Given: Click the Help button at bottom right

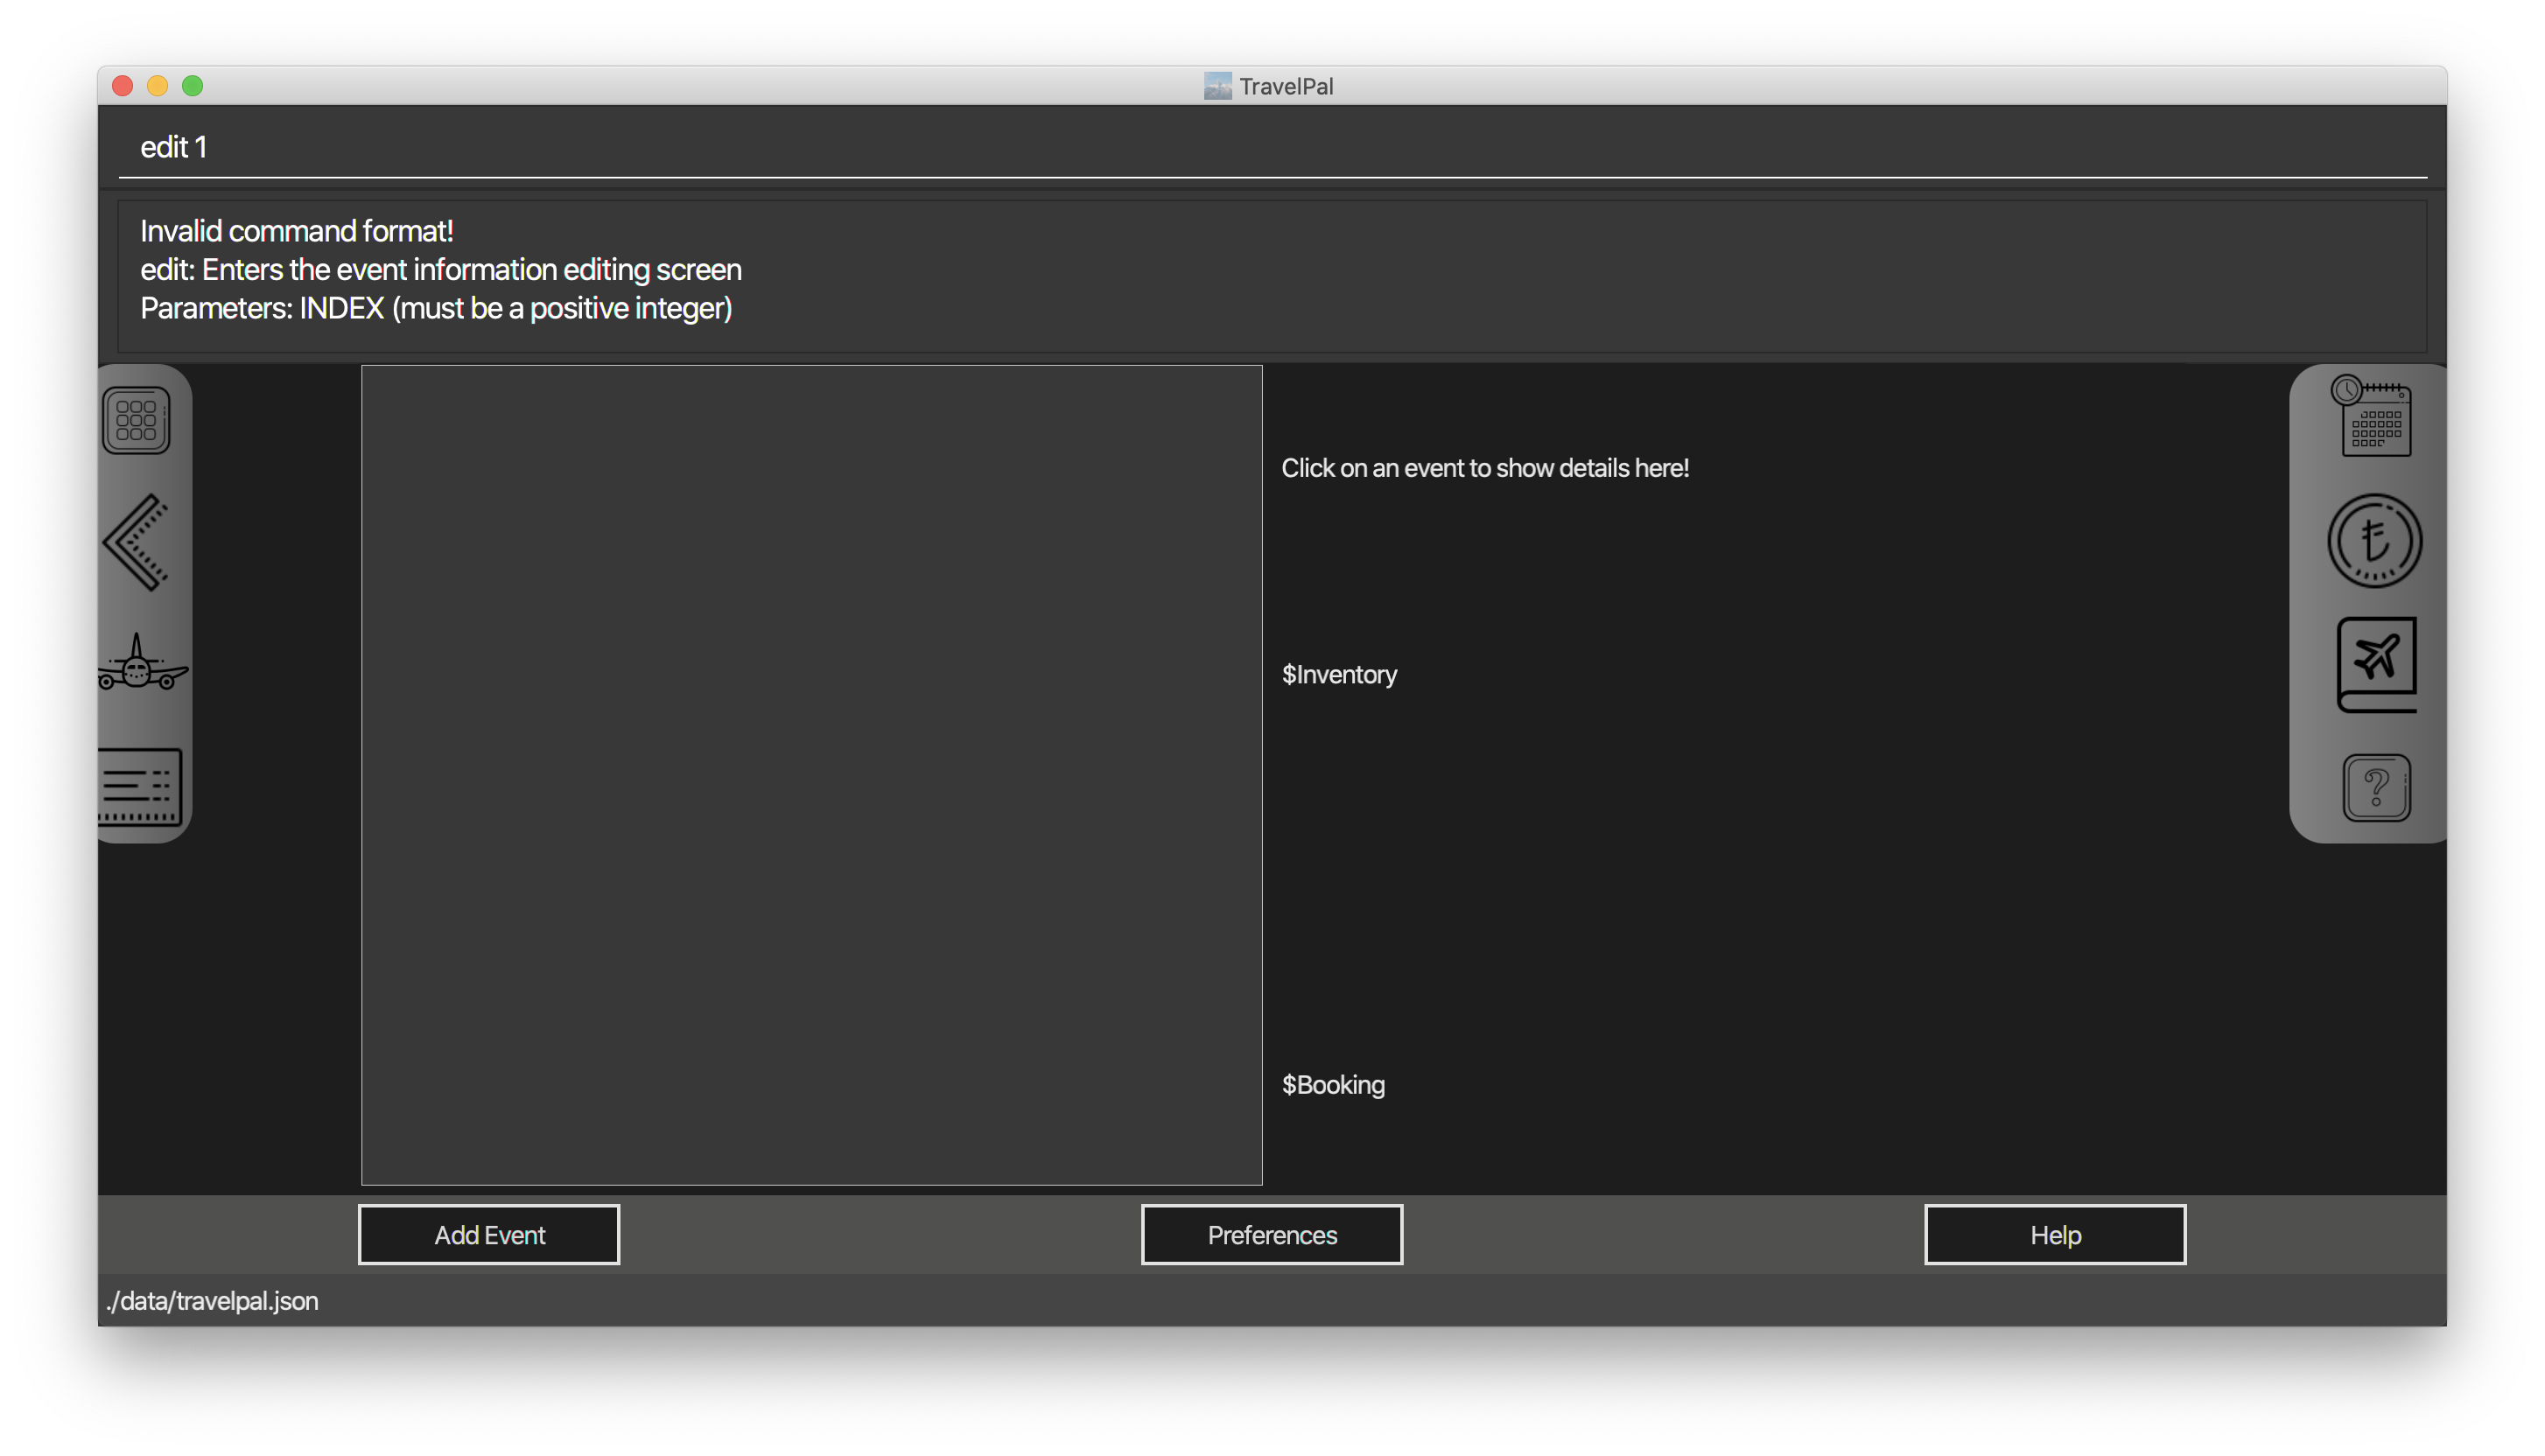Looking at the screenshot, I should tap(2054, 1235).
